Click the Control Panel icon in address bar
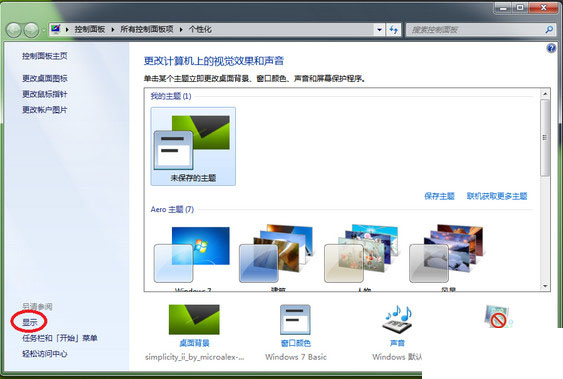563x379 pixels. click(56, 29)
